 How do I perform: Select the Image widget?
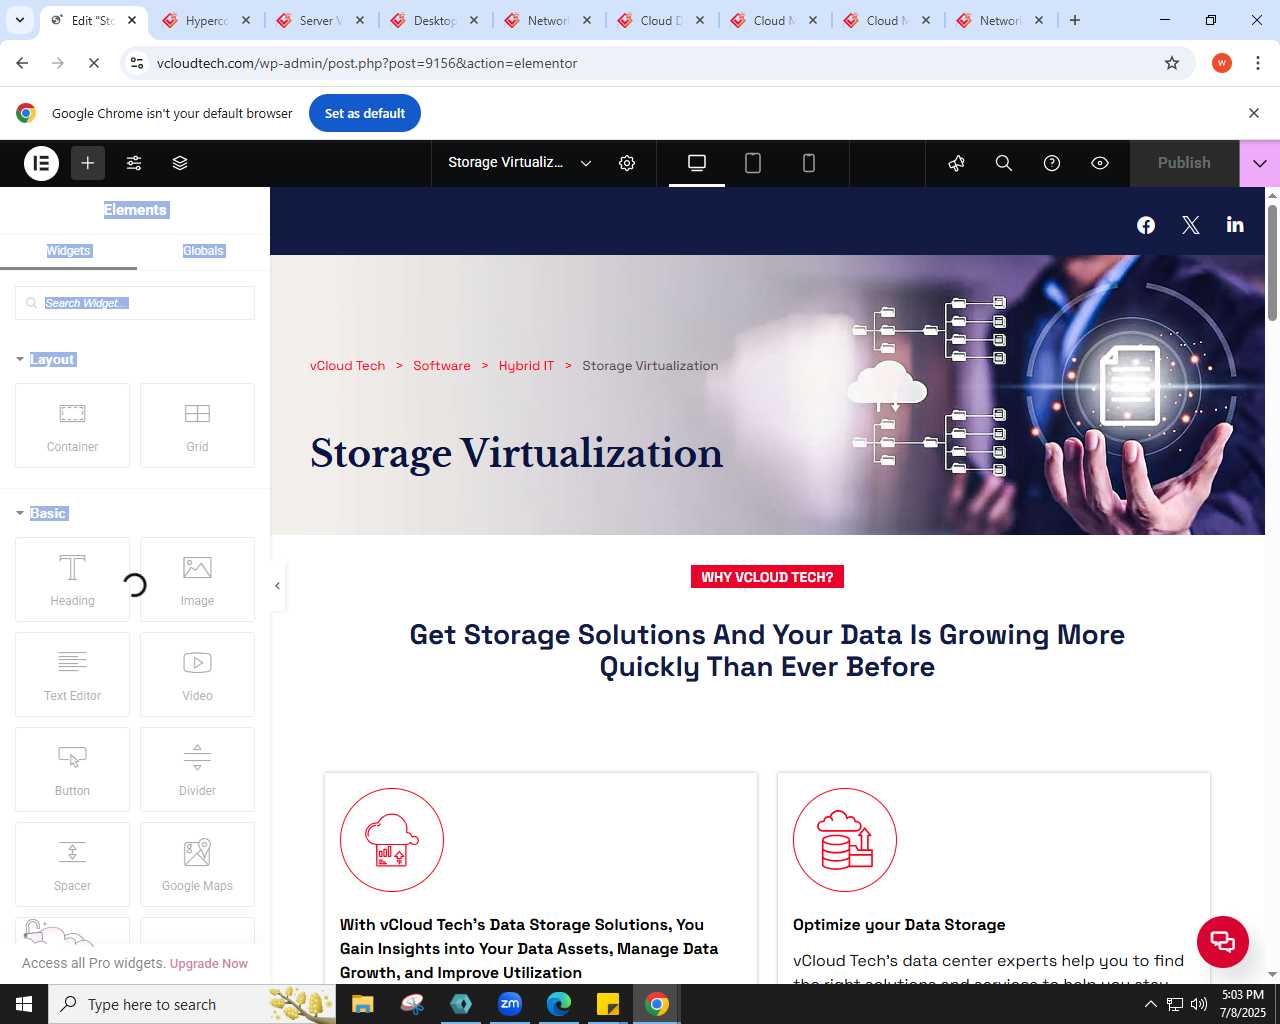197,579
